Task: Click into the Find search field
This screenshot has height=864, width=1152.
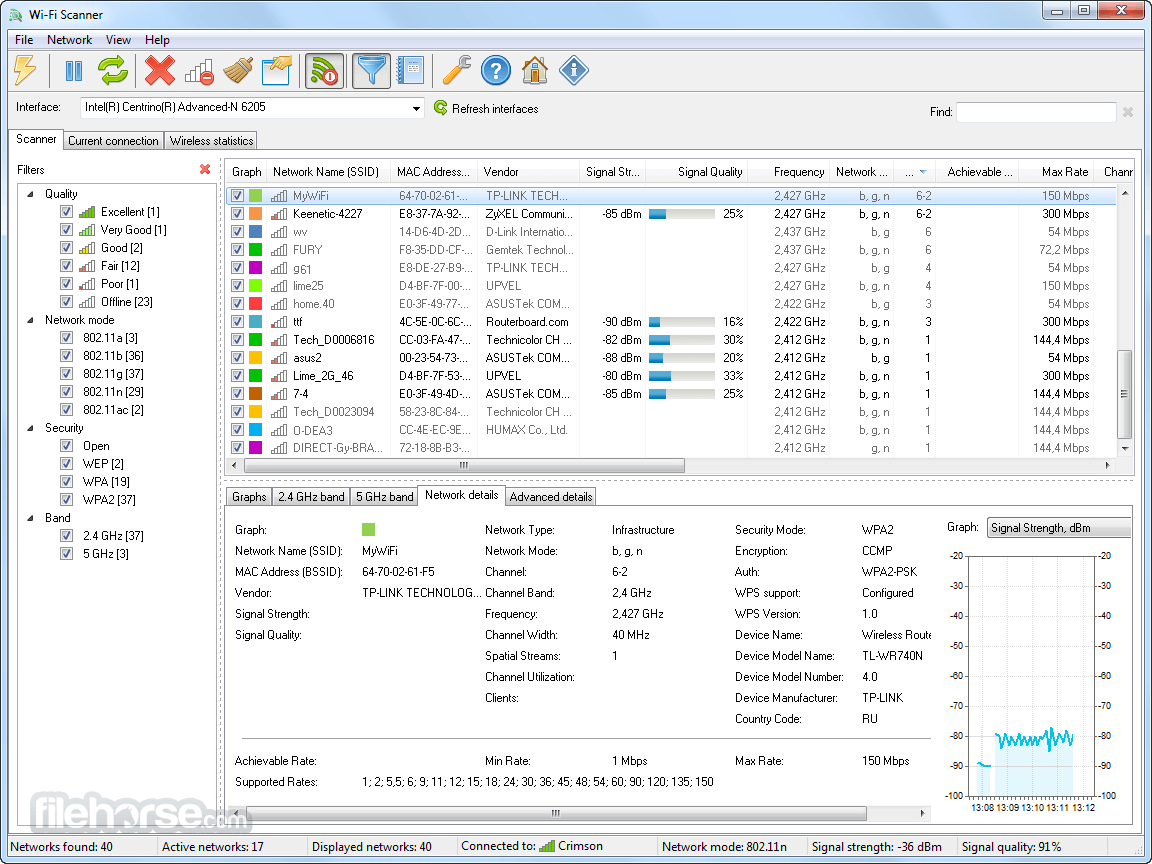Action: click(1036, 112)
